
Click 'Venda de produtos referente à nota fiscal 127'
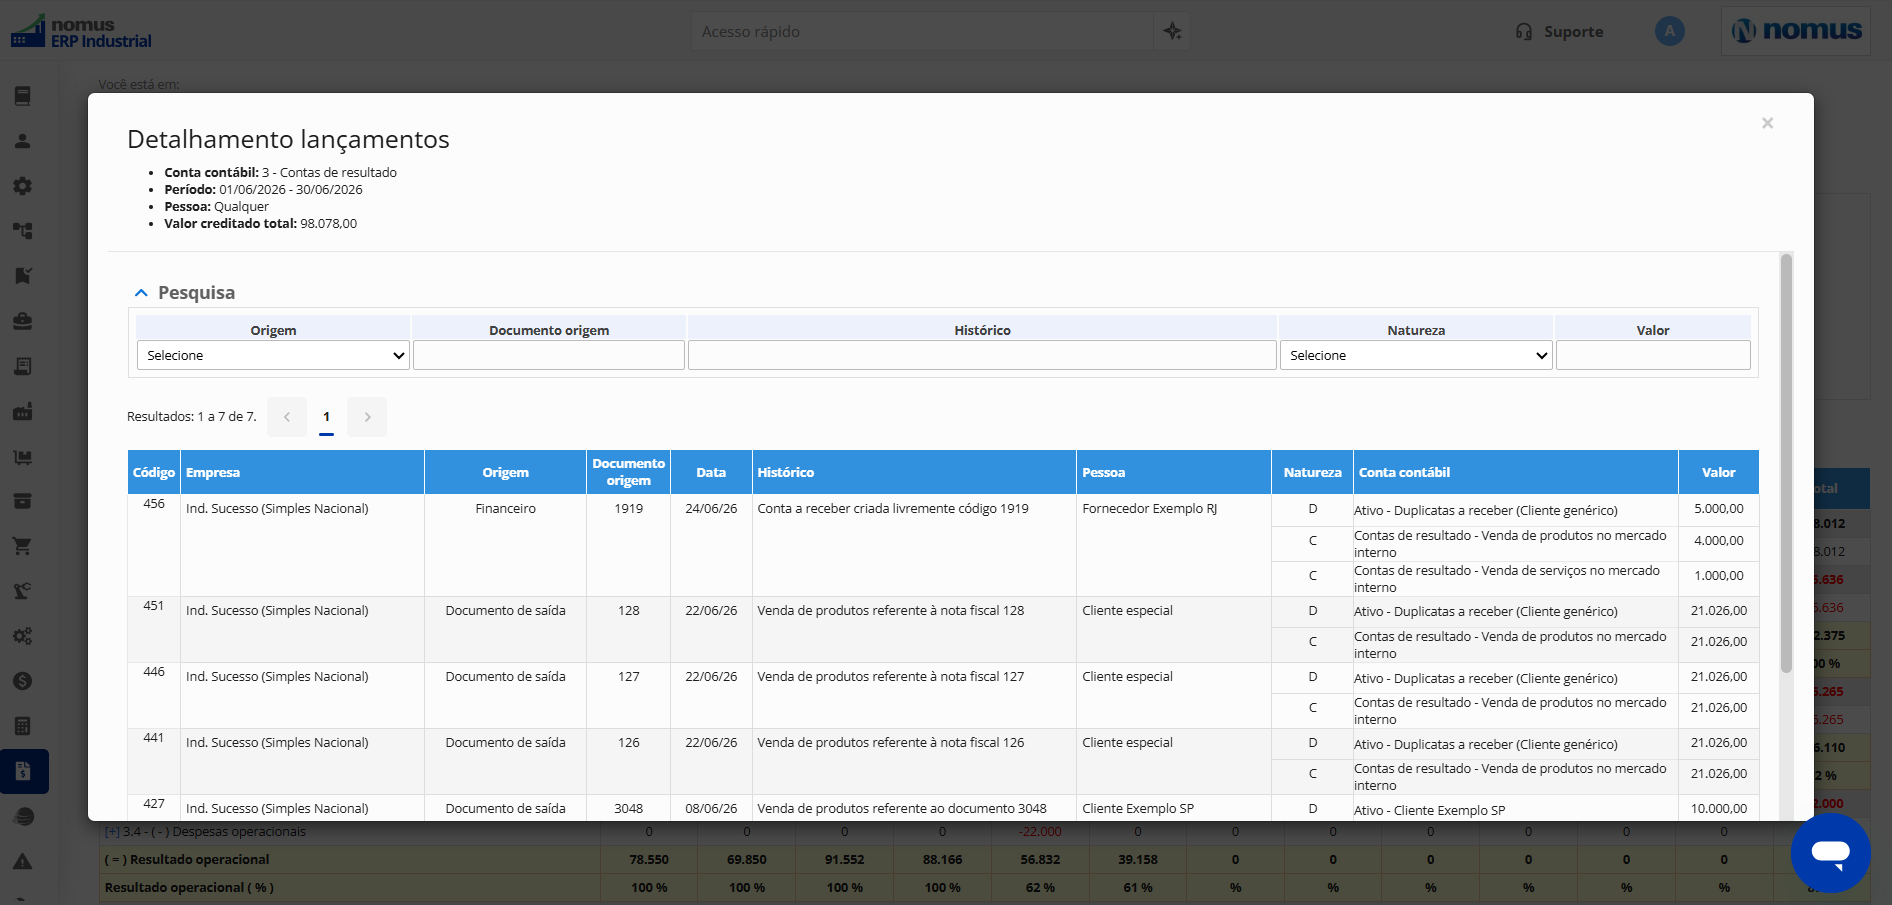click(891, 677)
